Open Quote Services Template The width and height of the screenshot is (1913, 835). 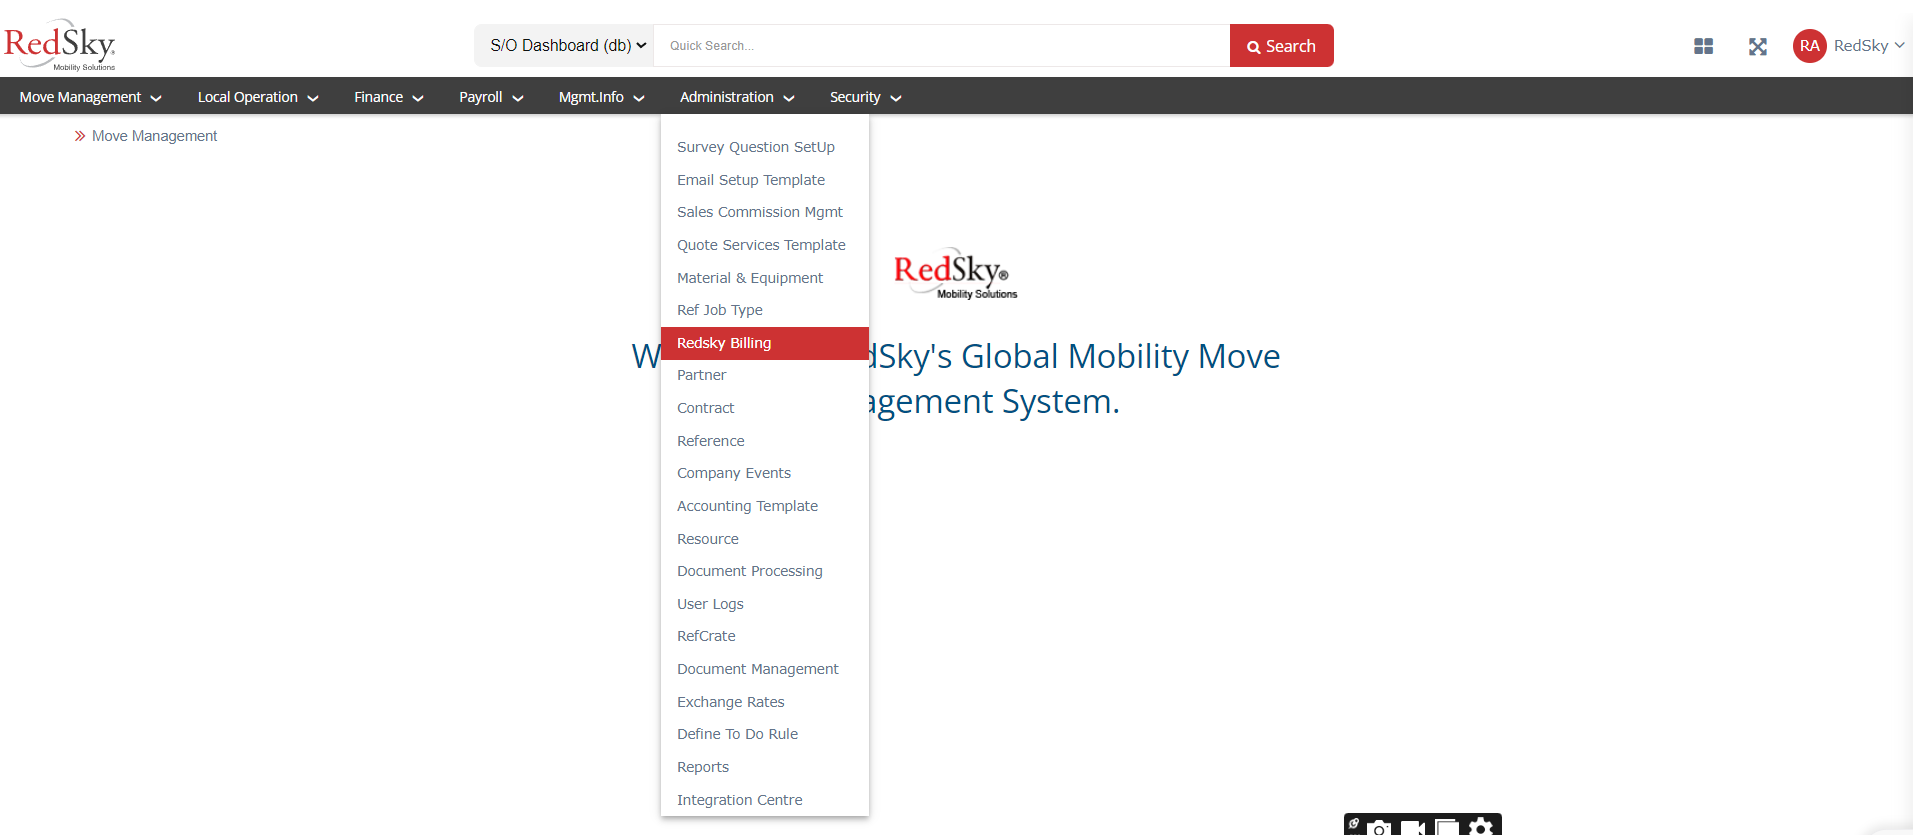764,245
